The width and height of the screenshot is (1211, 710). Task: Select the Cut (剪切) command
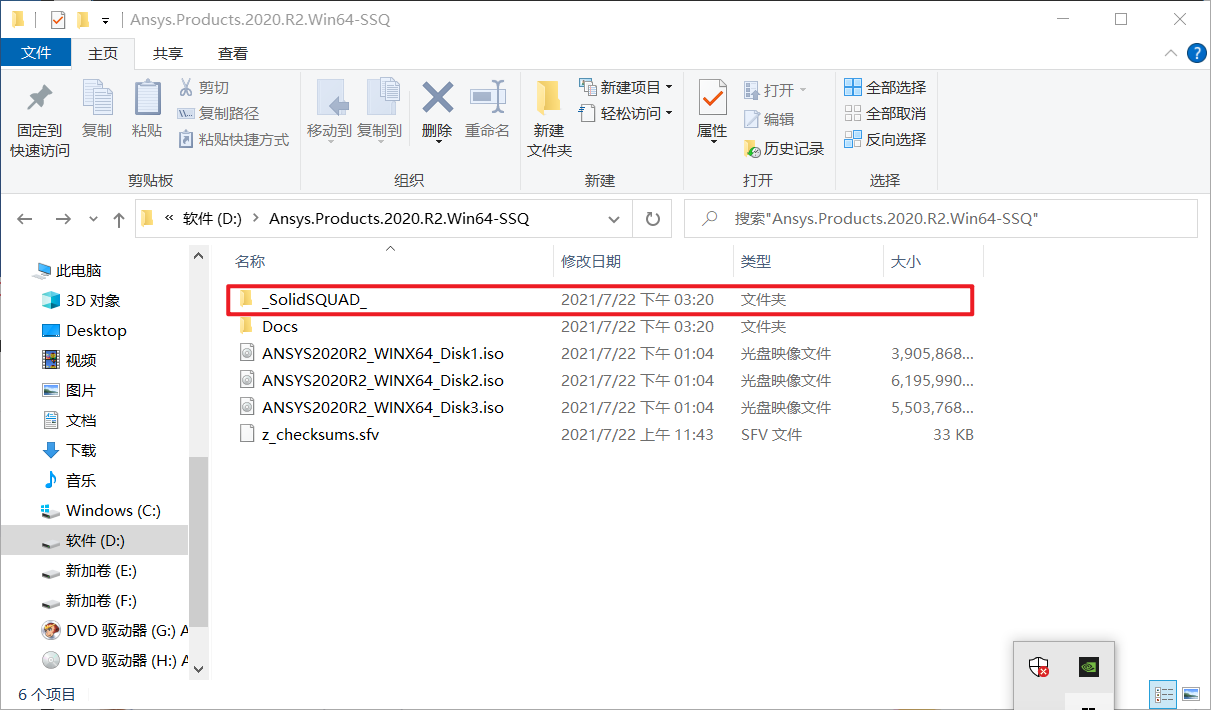coord(203,88)
